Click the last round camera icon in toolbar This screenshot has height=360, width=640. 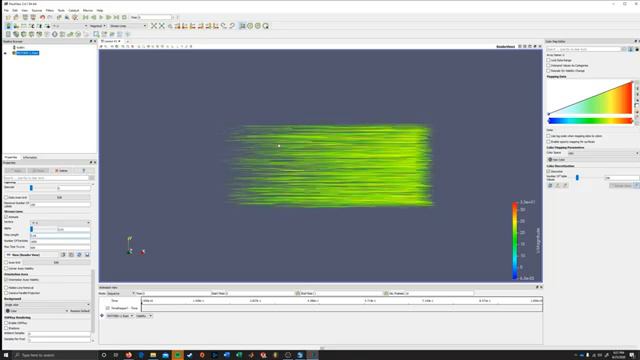[x=266, y=26]
